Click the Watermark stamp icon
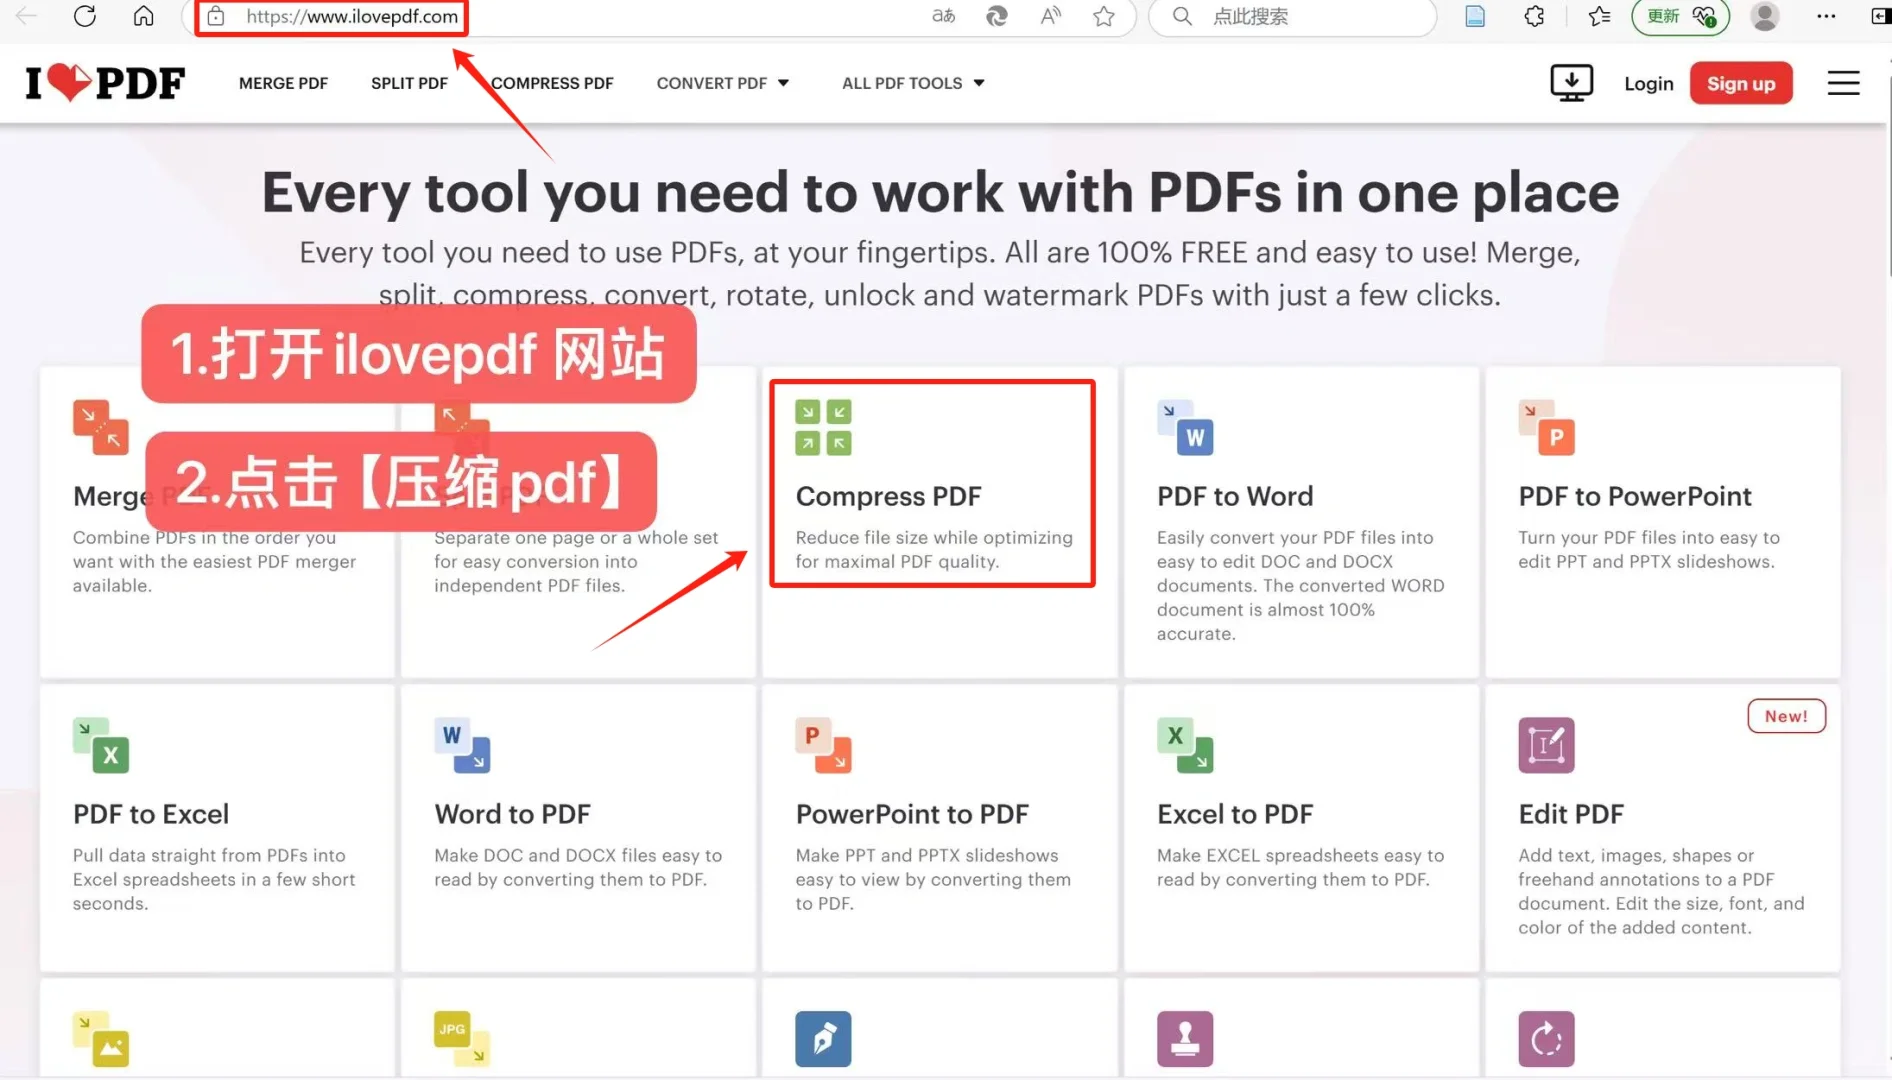This screenshot has width=1892, height=1080. click(x=1185, y=1039)
